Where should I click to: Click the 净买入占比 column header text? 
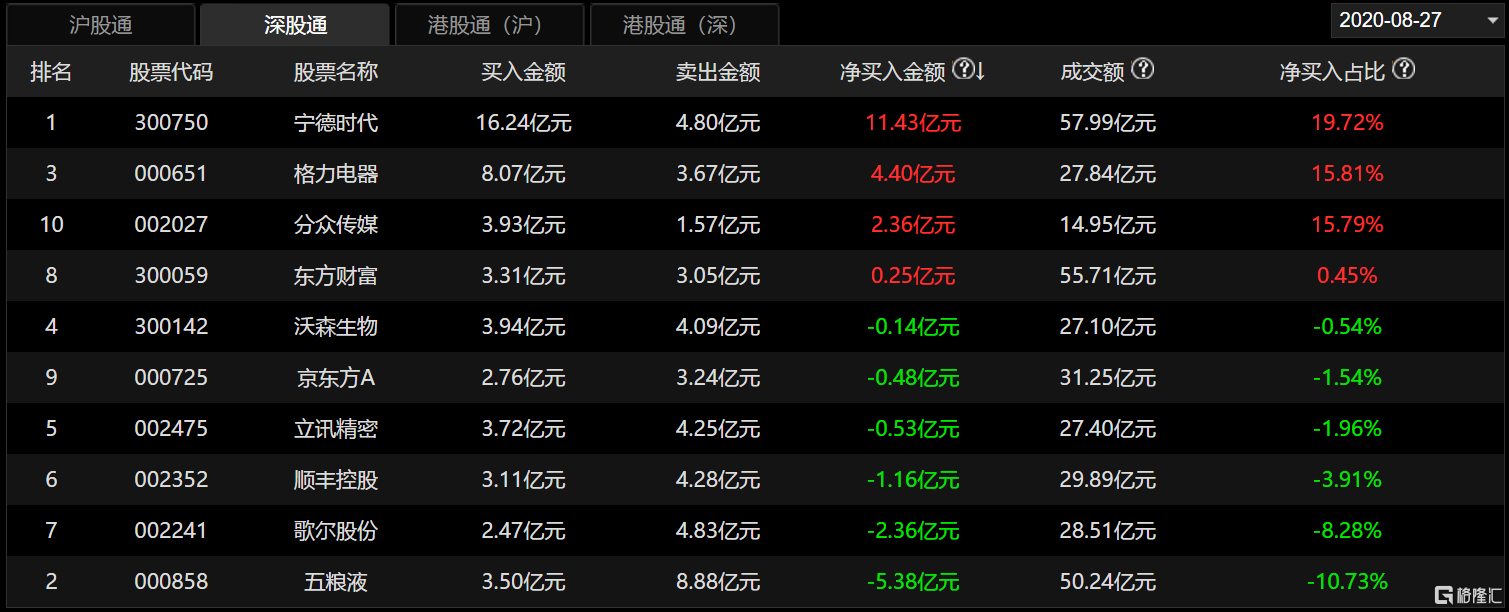1333,72
